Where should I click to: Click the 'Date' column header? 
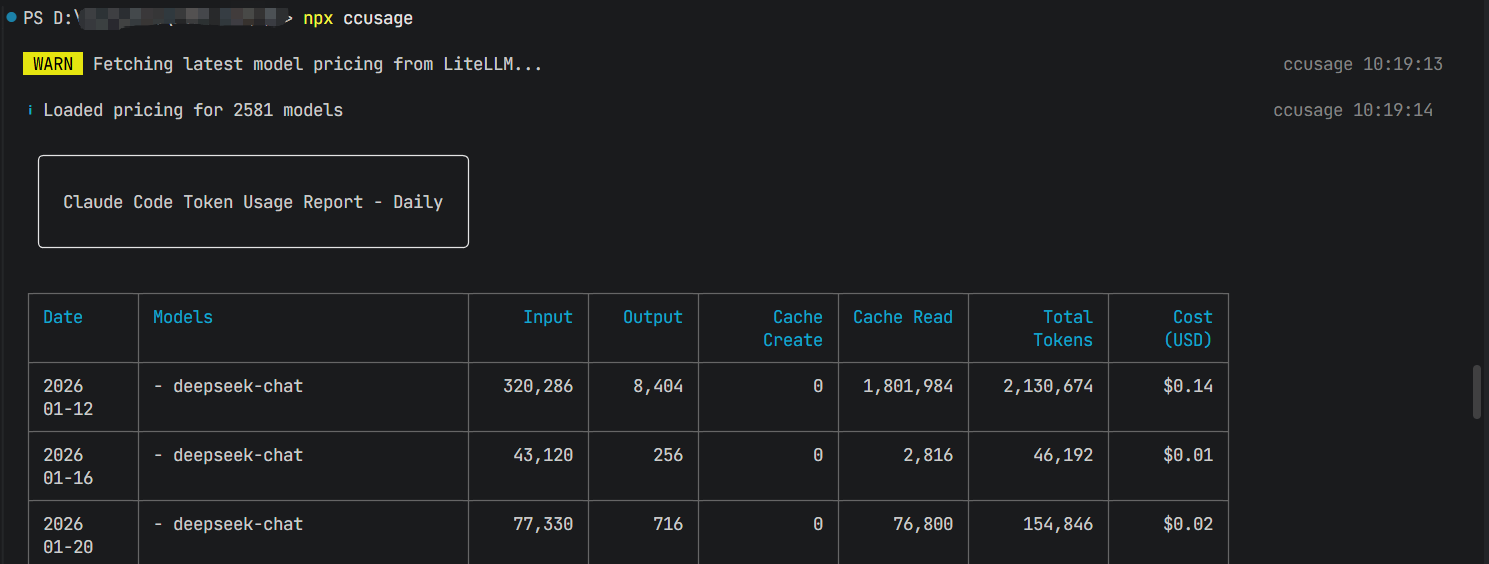(63, 317)
